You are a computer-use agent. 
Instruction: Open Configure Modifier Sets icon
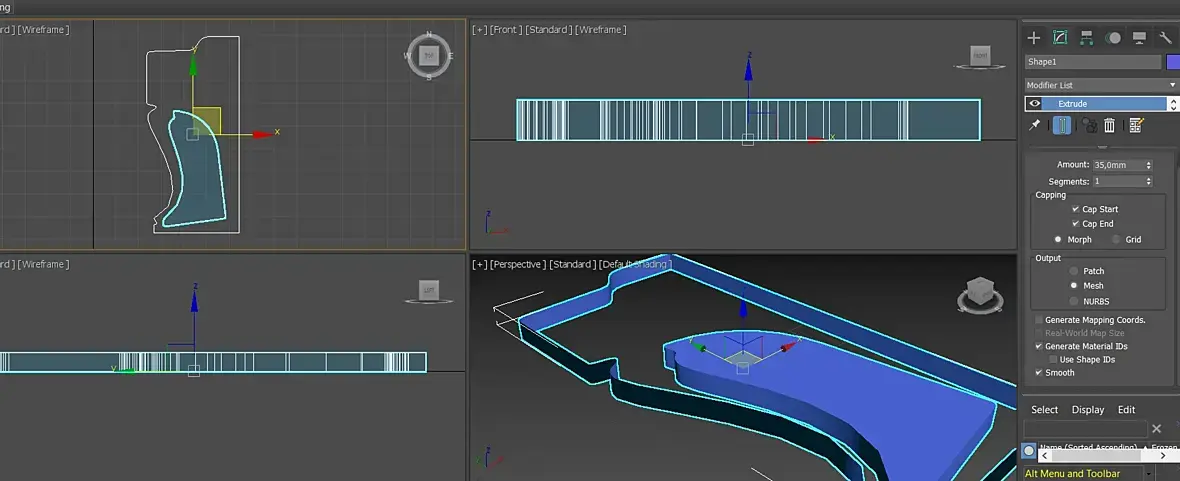pos(1136,125)
